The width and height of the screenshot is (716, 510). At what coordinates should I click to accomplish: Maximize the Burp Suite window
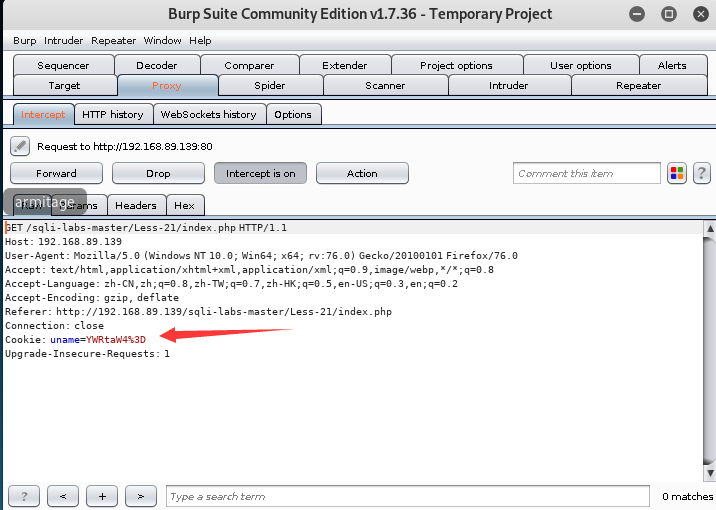point(669,14)
